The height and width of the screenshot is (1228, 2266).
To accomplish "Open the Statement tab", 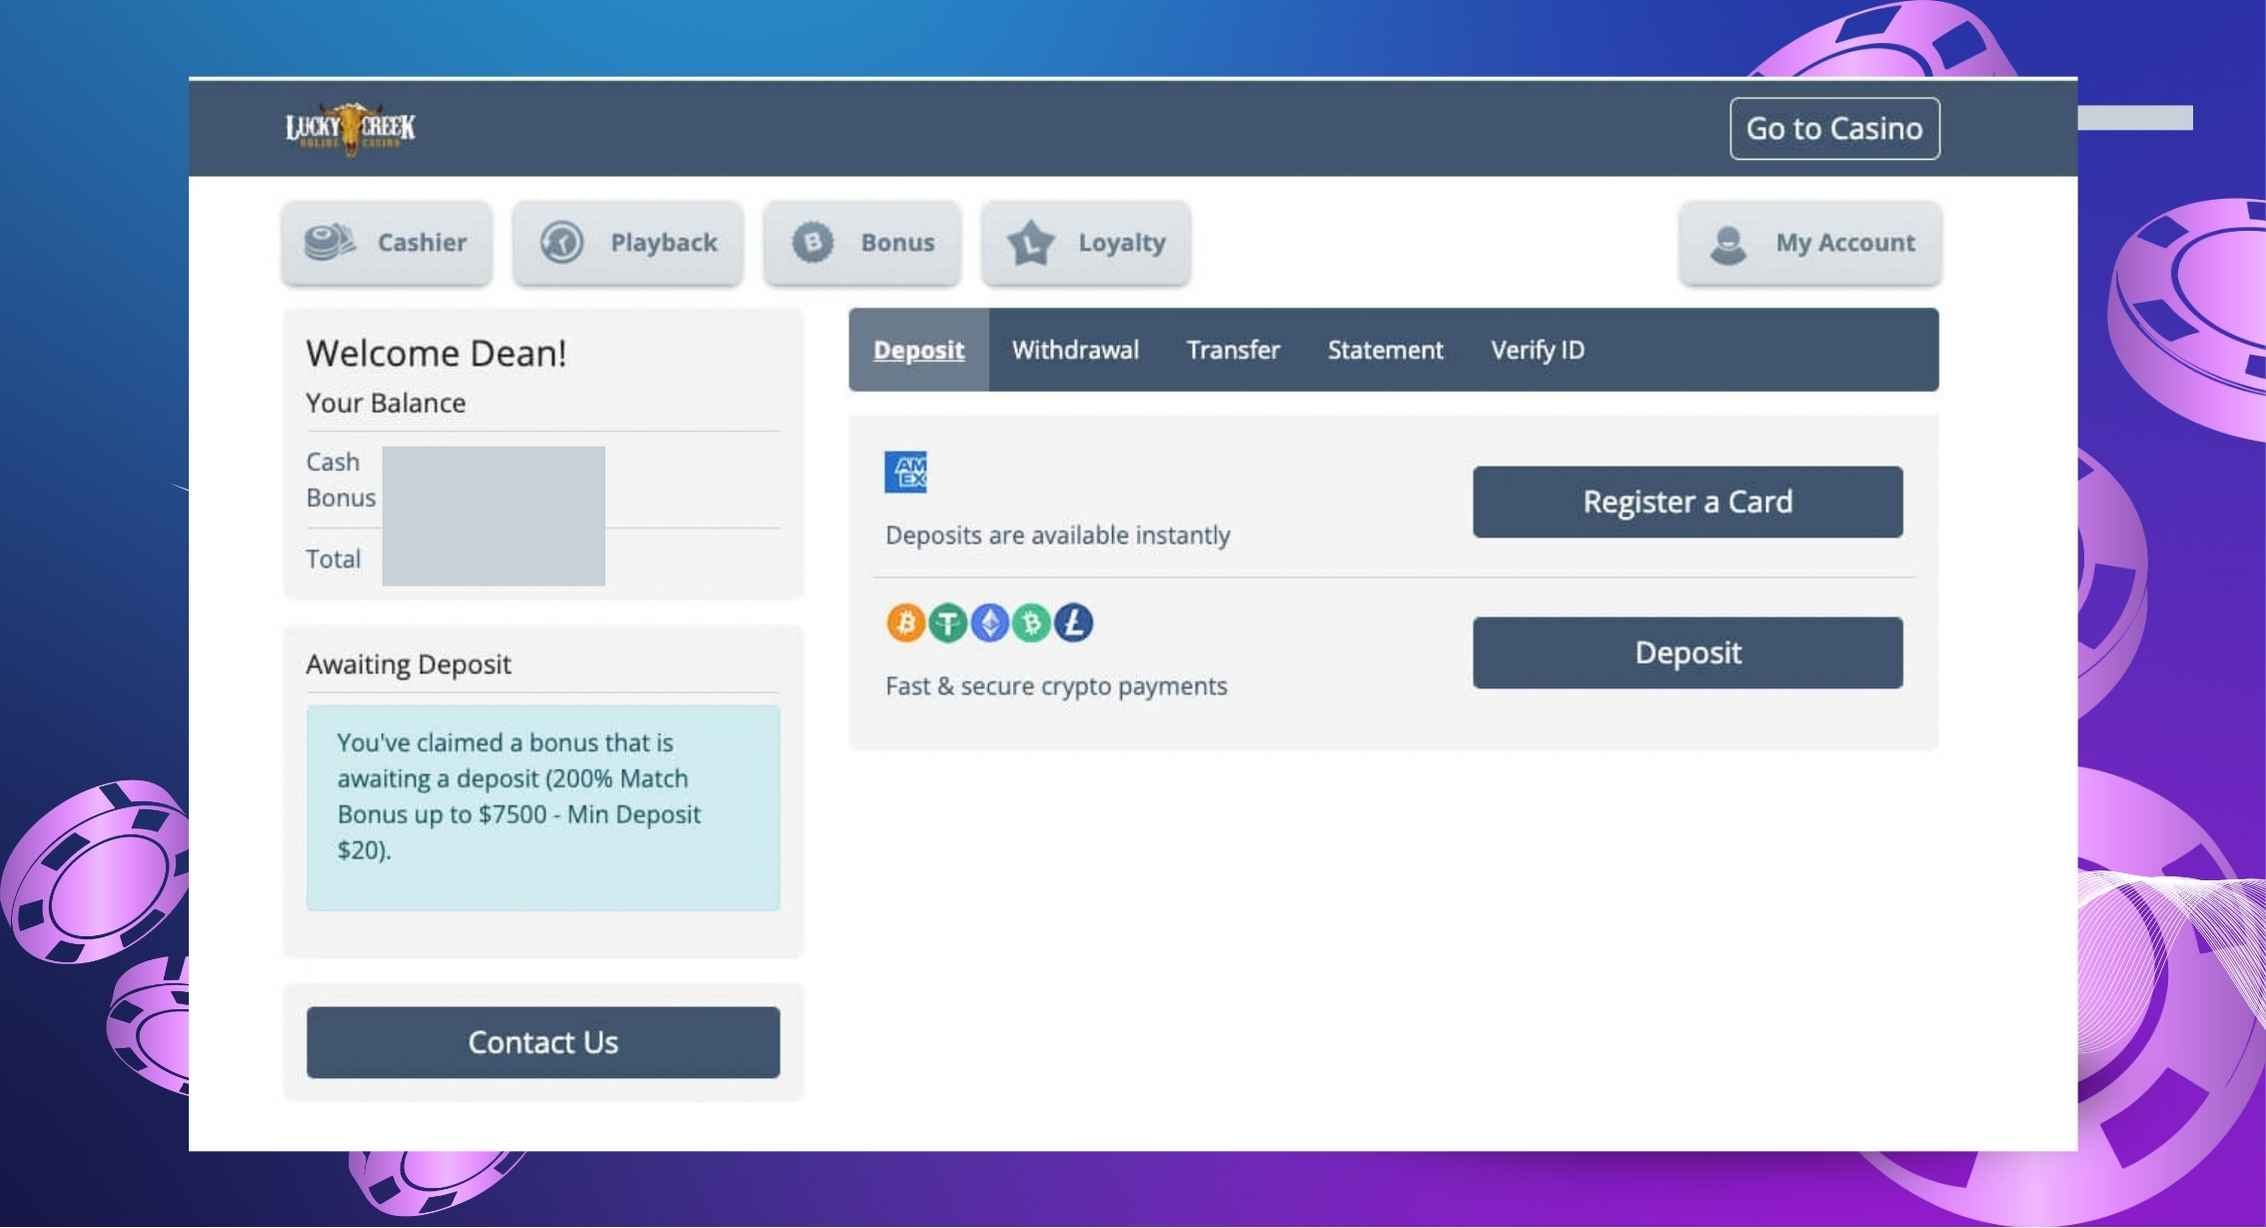I will click(x=1385, y=350).
